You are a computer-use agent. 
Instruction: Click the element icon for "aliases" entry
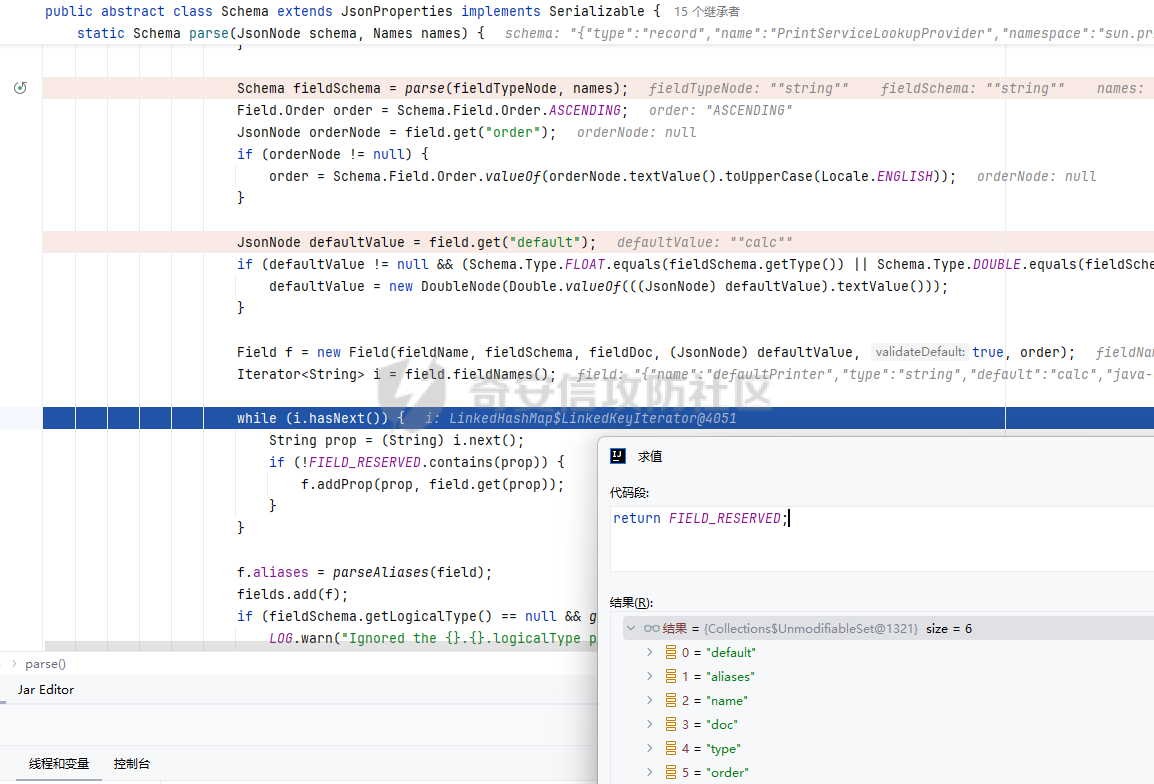pos(671,677)
